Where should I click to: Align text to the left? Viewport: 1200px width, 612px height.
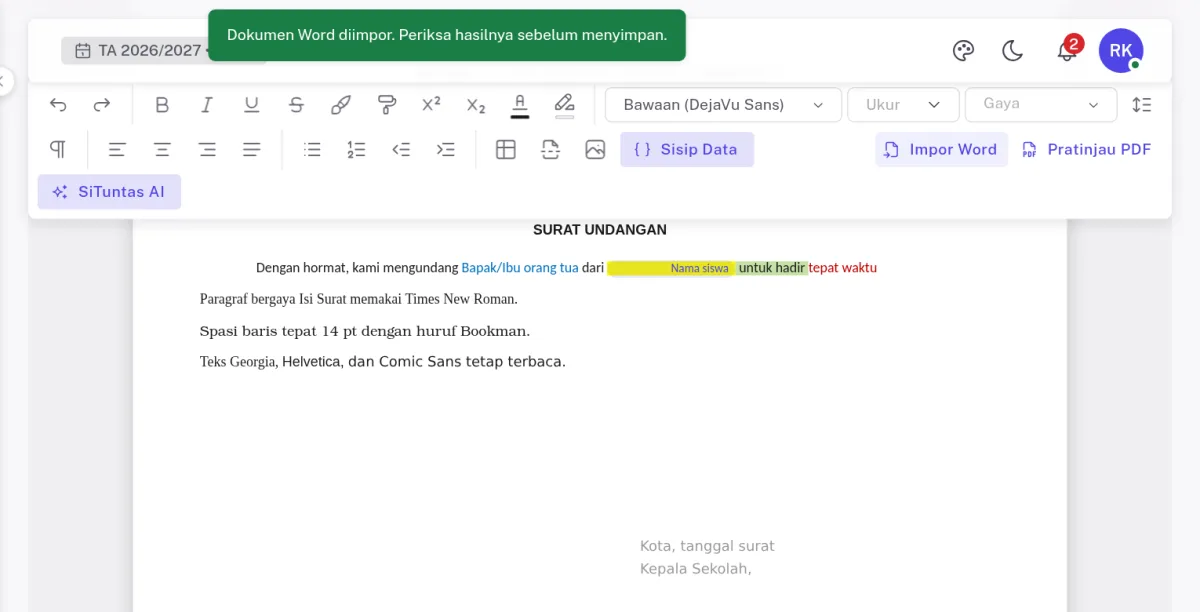tap(118, 150)
